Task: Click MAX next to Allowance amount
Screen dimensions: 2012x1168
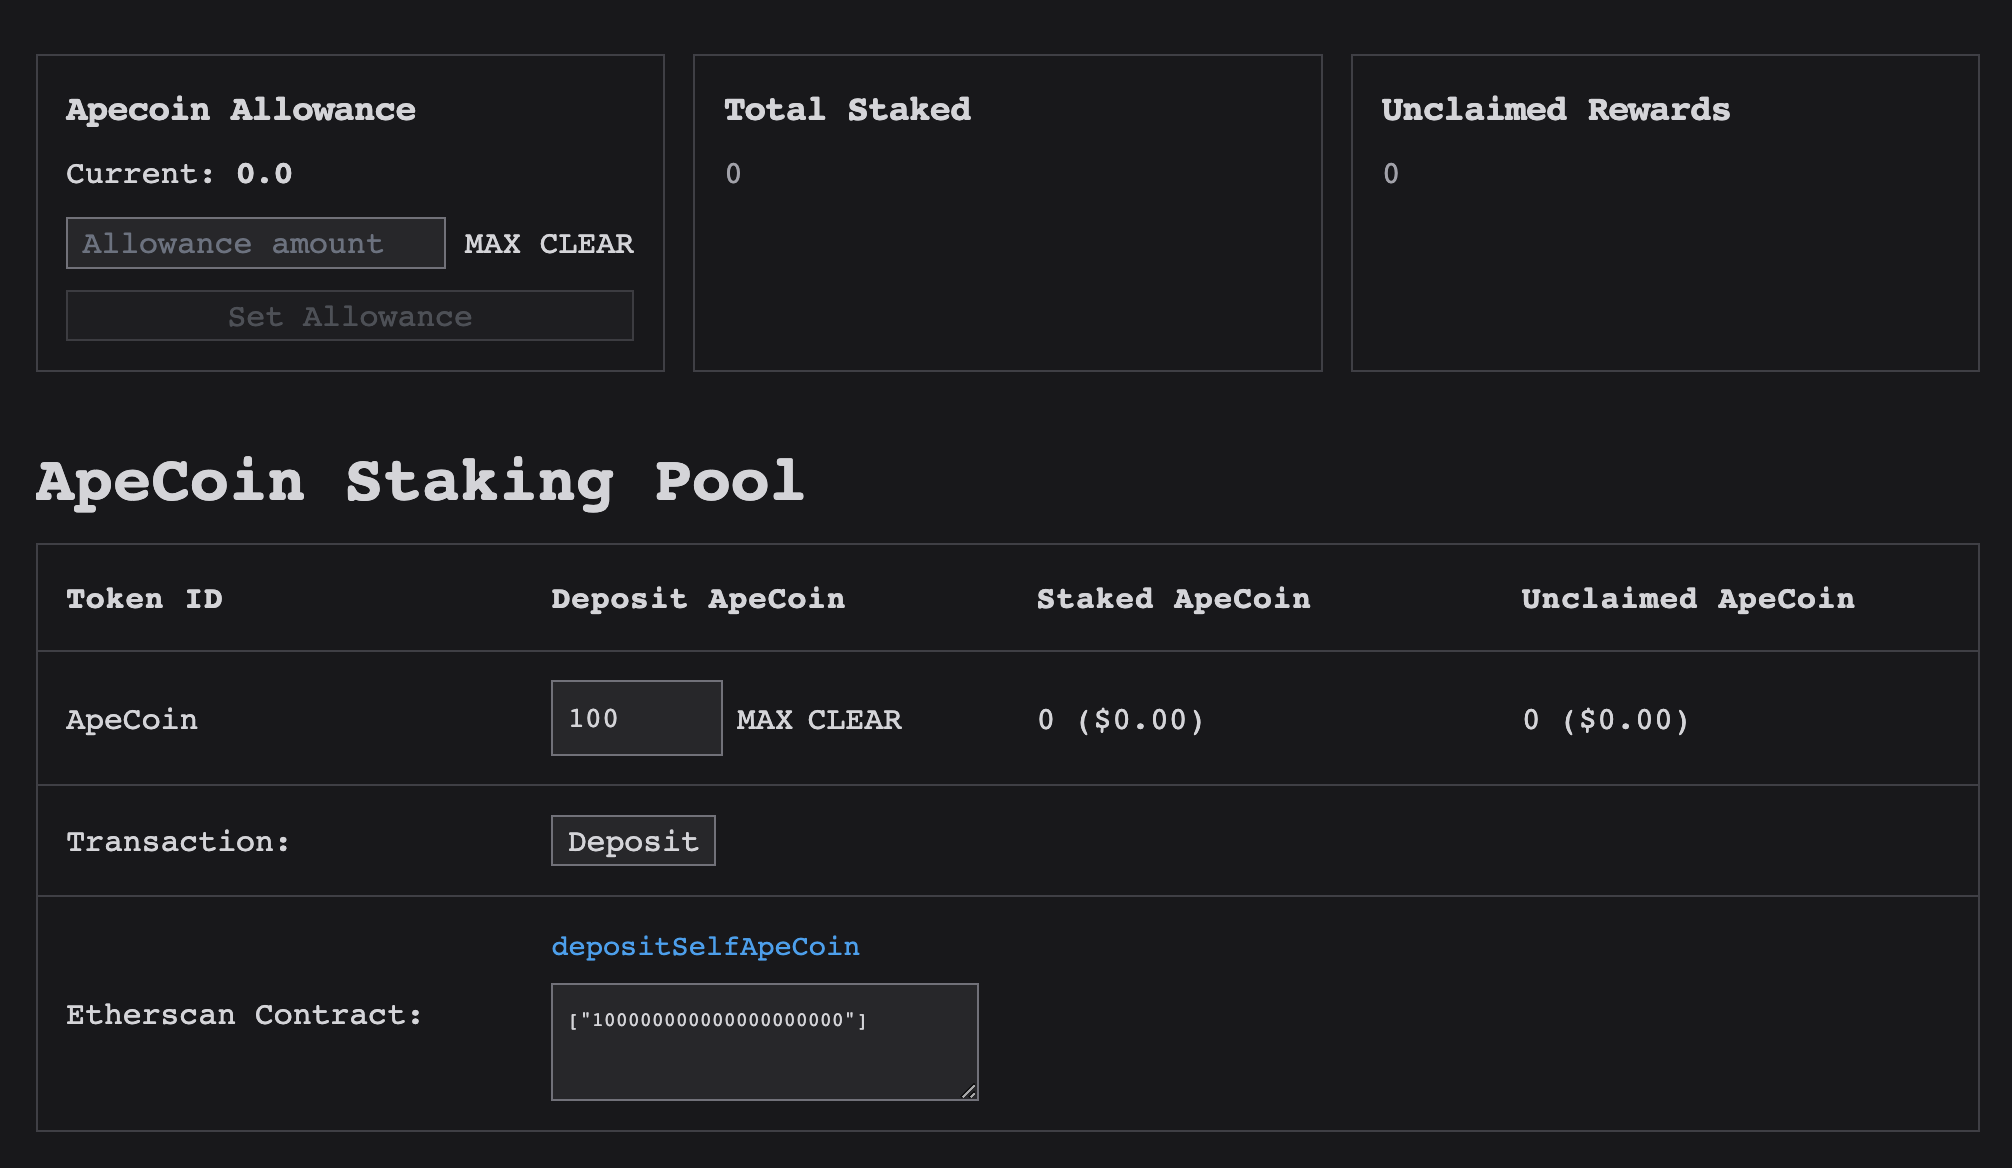Action: point(492,244)
